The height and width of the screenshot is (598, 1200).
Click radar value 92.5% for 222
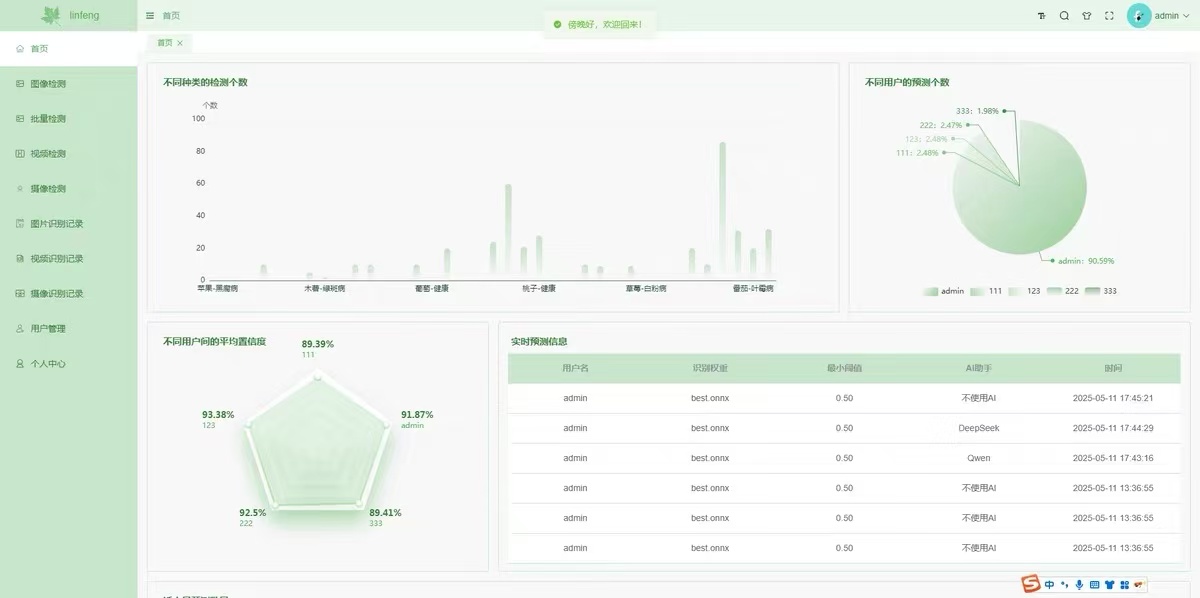(x=252, y=513)
